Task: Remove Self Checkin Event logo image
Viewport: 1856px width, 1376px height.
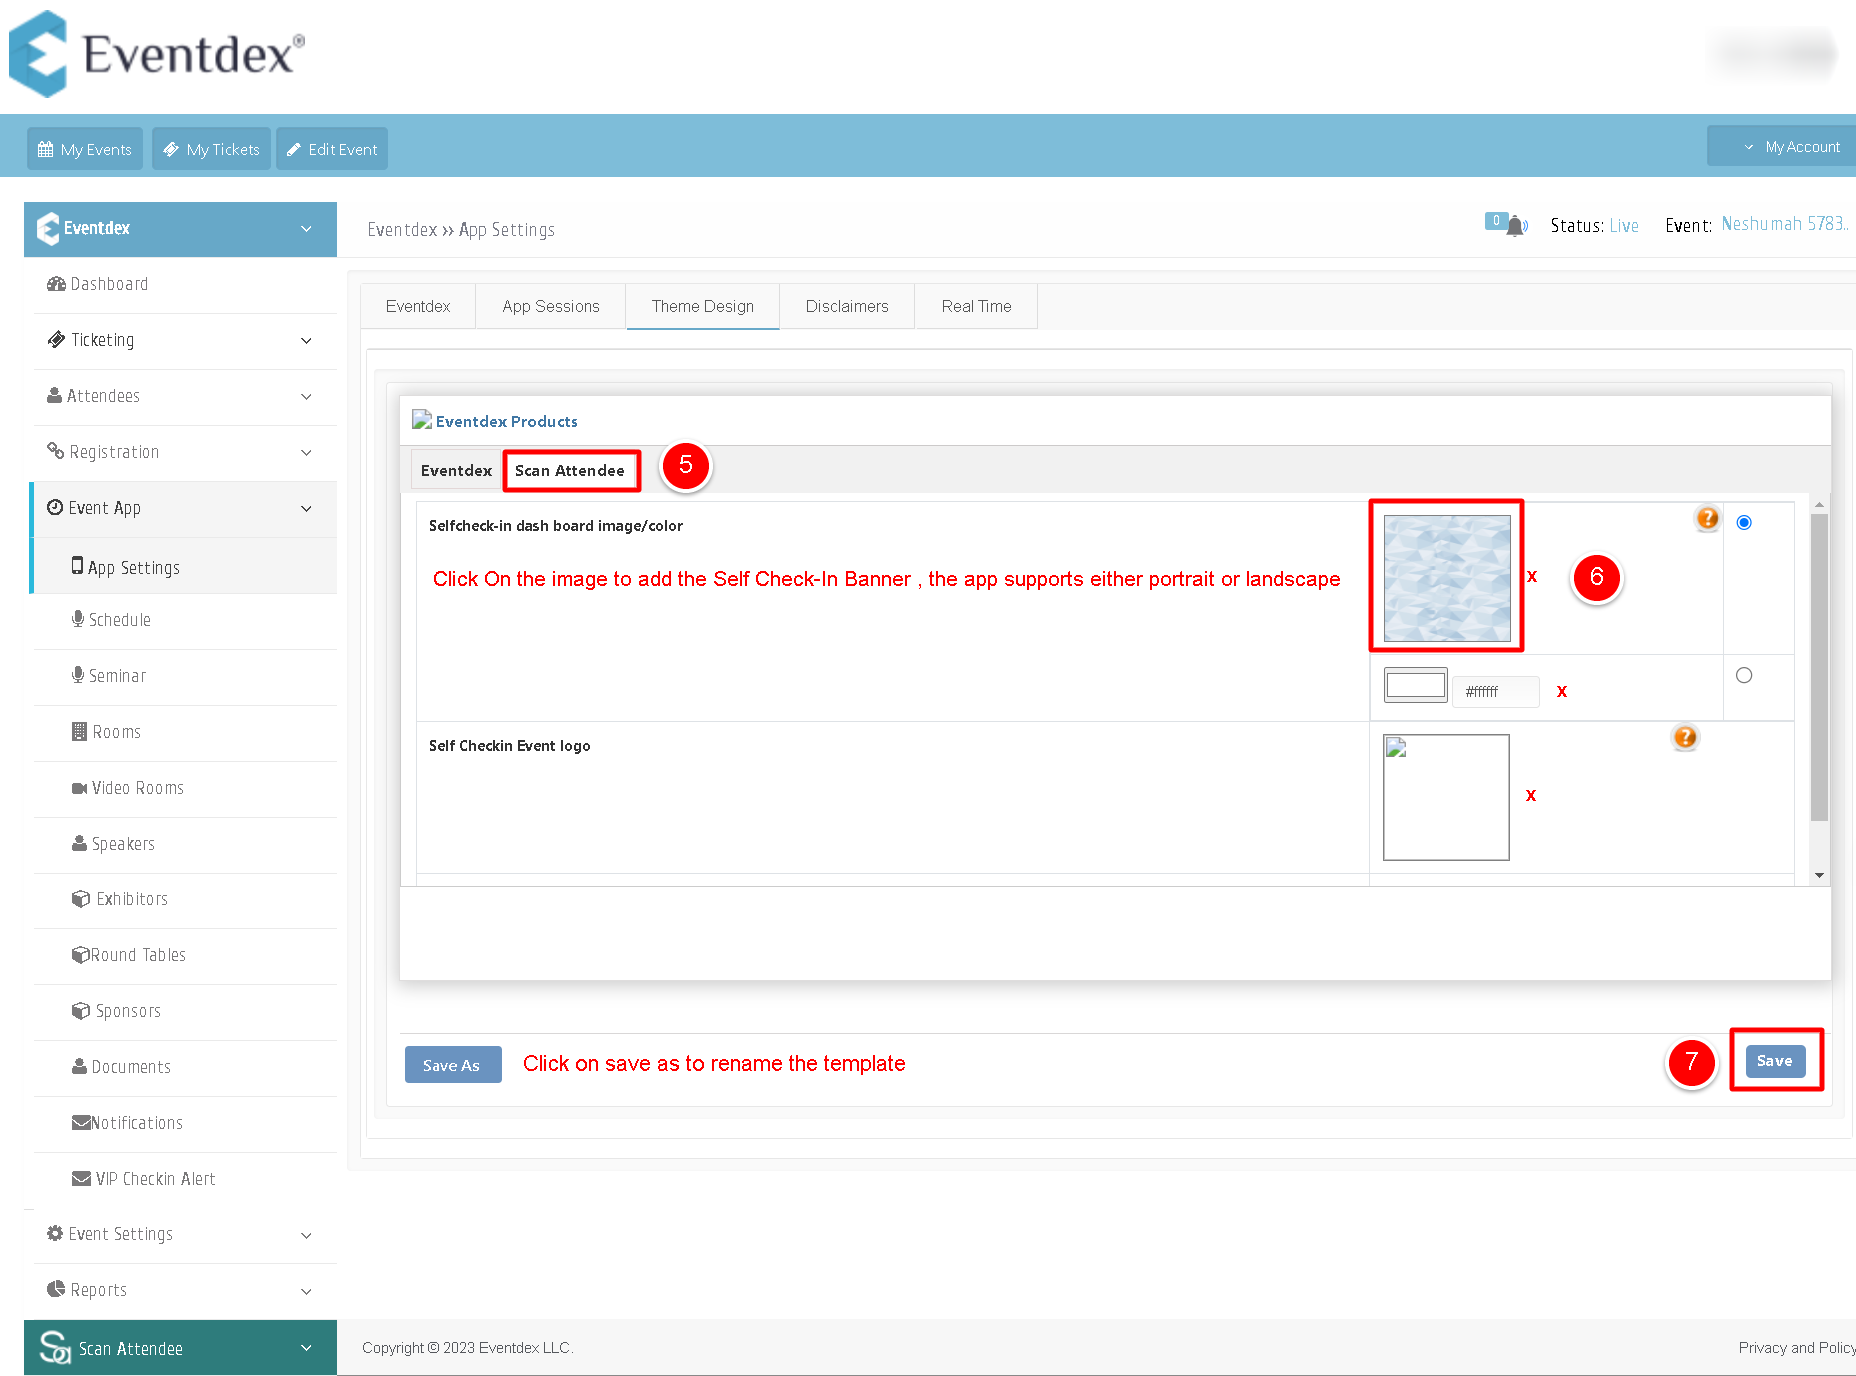Action: point(1531,795)
